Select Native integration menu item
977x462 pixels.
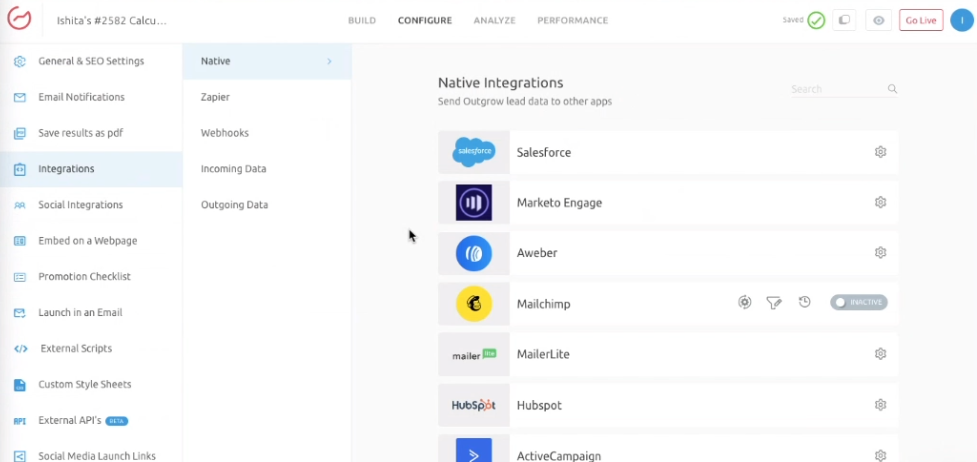(267, 61)
